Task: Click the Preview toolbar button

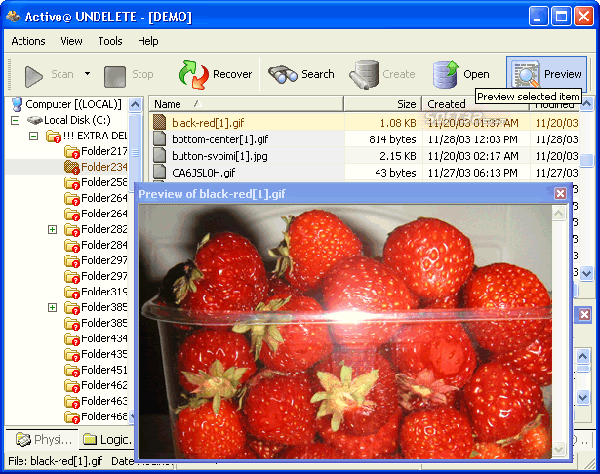Action: [x=546, y=74]
